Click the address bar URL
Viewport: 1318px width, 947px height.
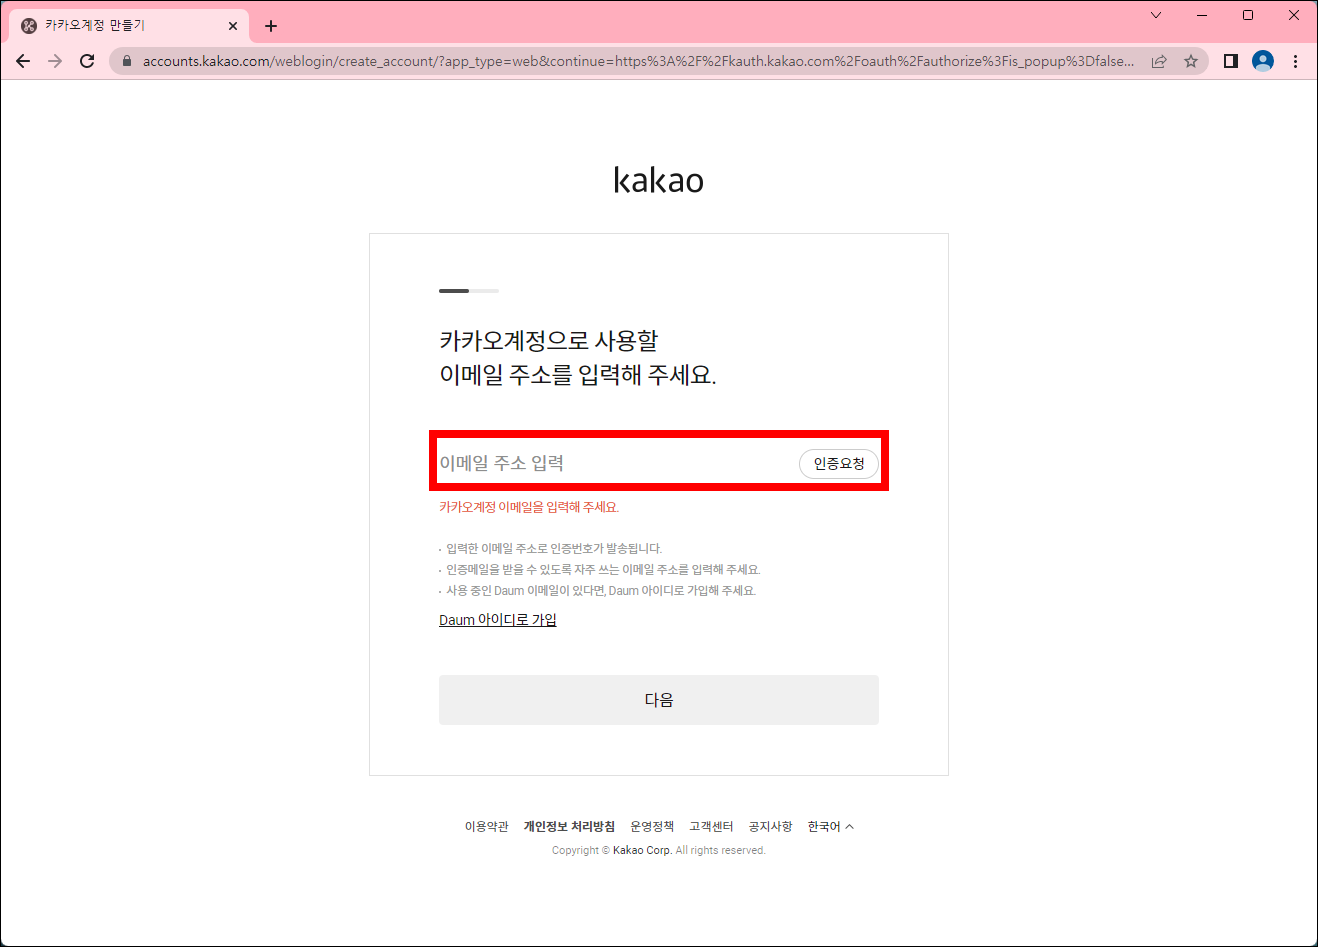[638, 61]
